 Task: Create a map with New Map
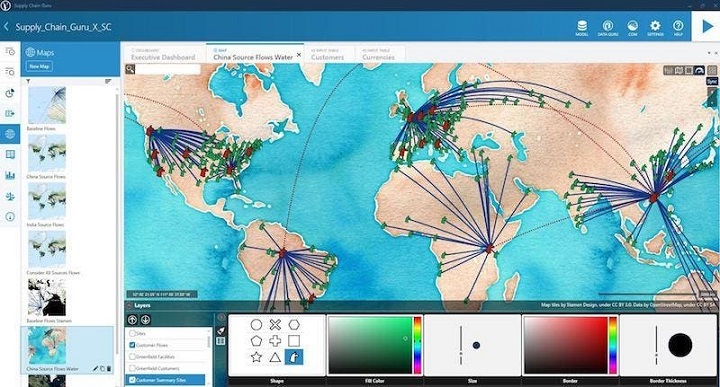39,66
